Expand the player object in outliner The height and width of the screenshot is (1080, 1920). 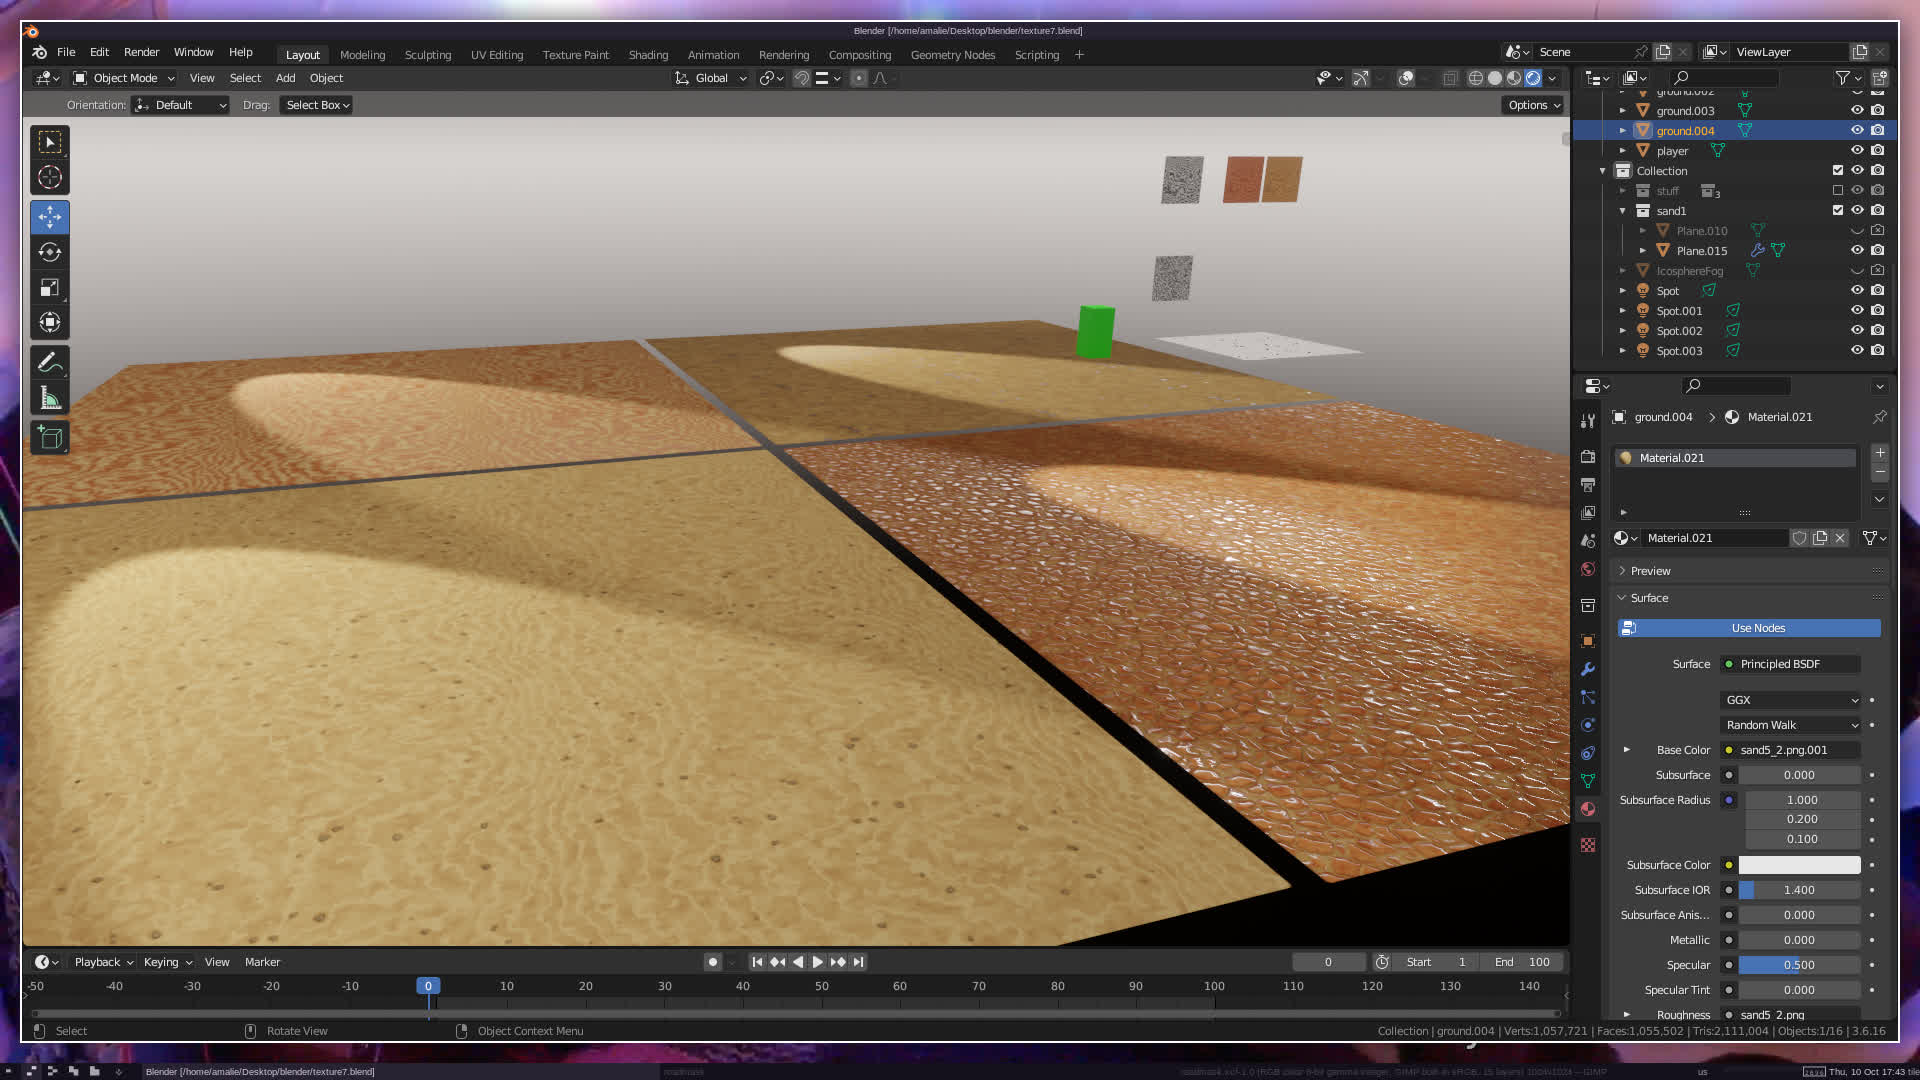click(x=1623, y=151)
